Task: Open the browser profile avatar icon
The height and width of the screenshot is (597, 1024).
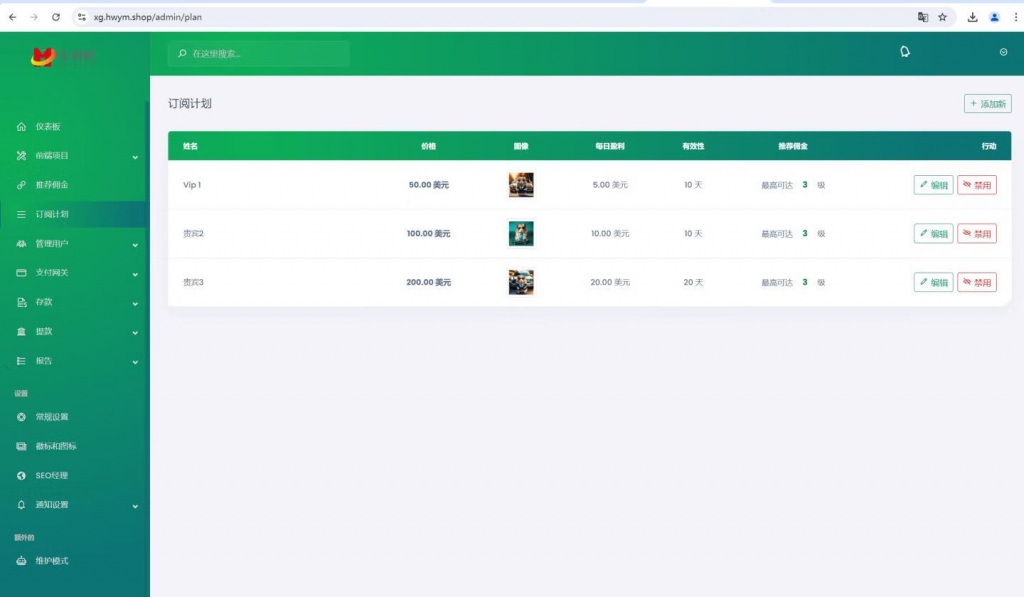Action: coord(994,17)
